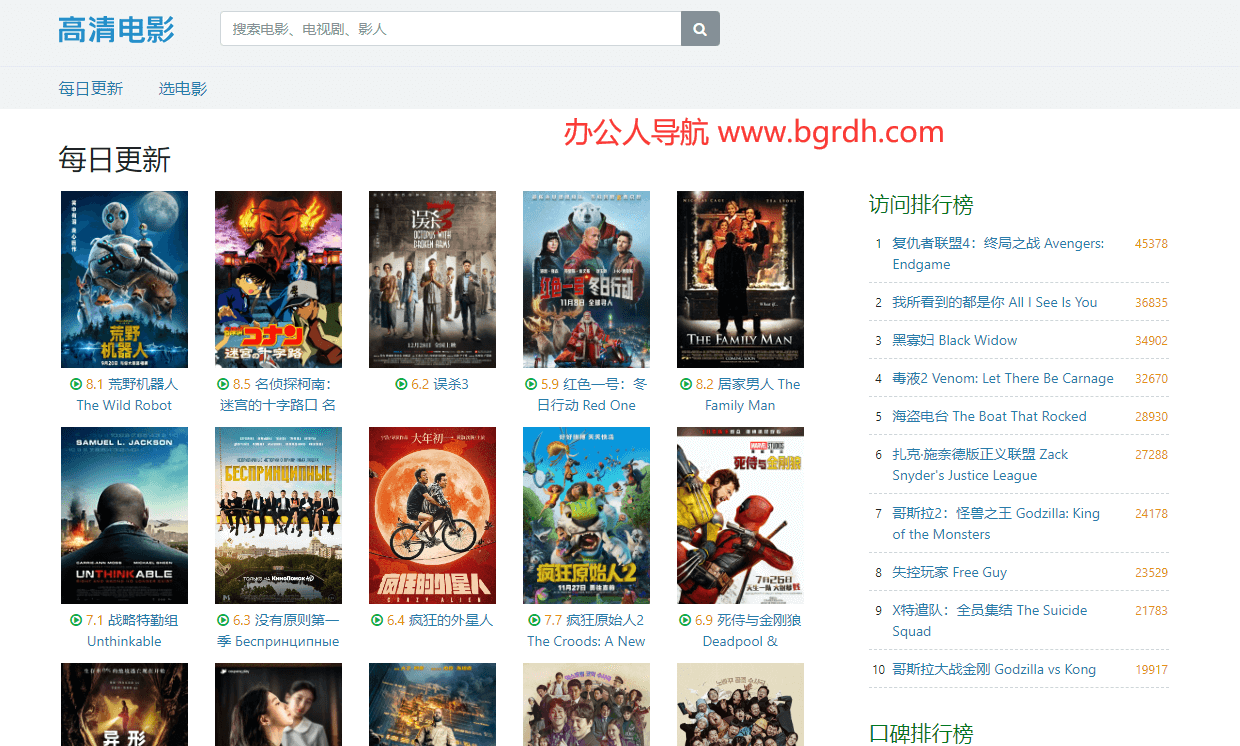Open 哥斯拉大战金刚 Godzilla vs Kong link
1240x746 pixels.
993,669
